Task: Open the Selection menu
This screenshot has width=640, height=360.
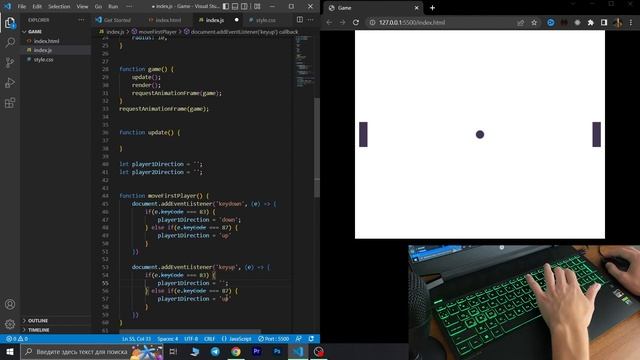Action: [59, 7]
